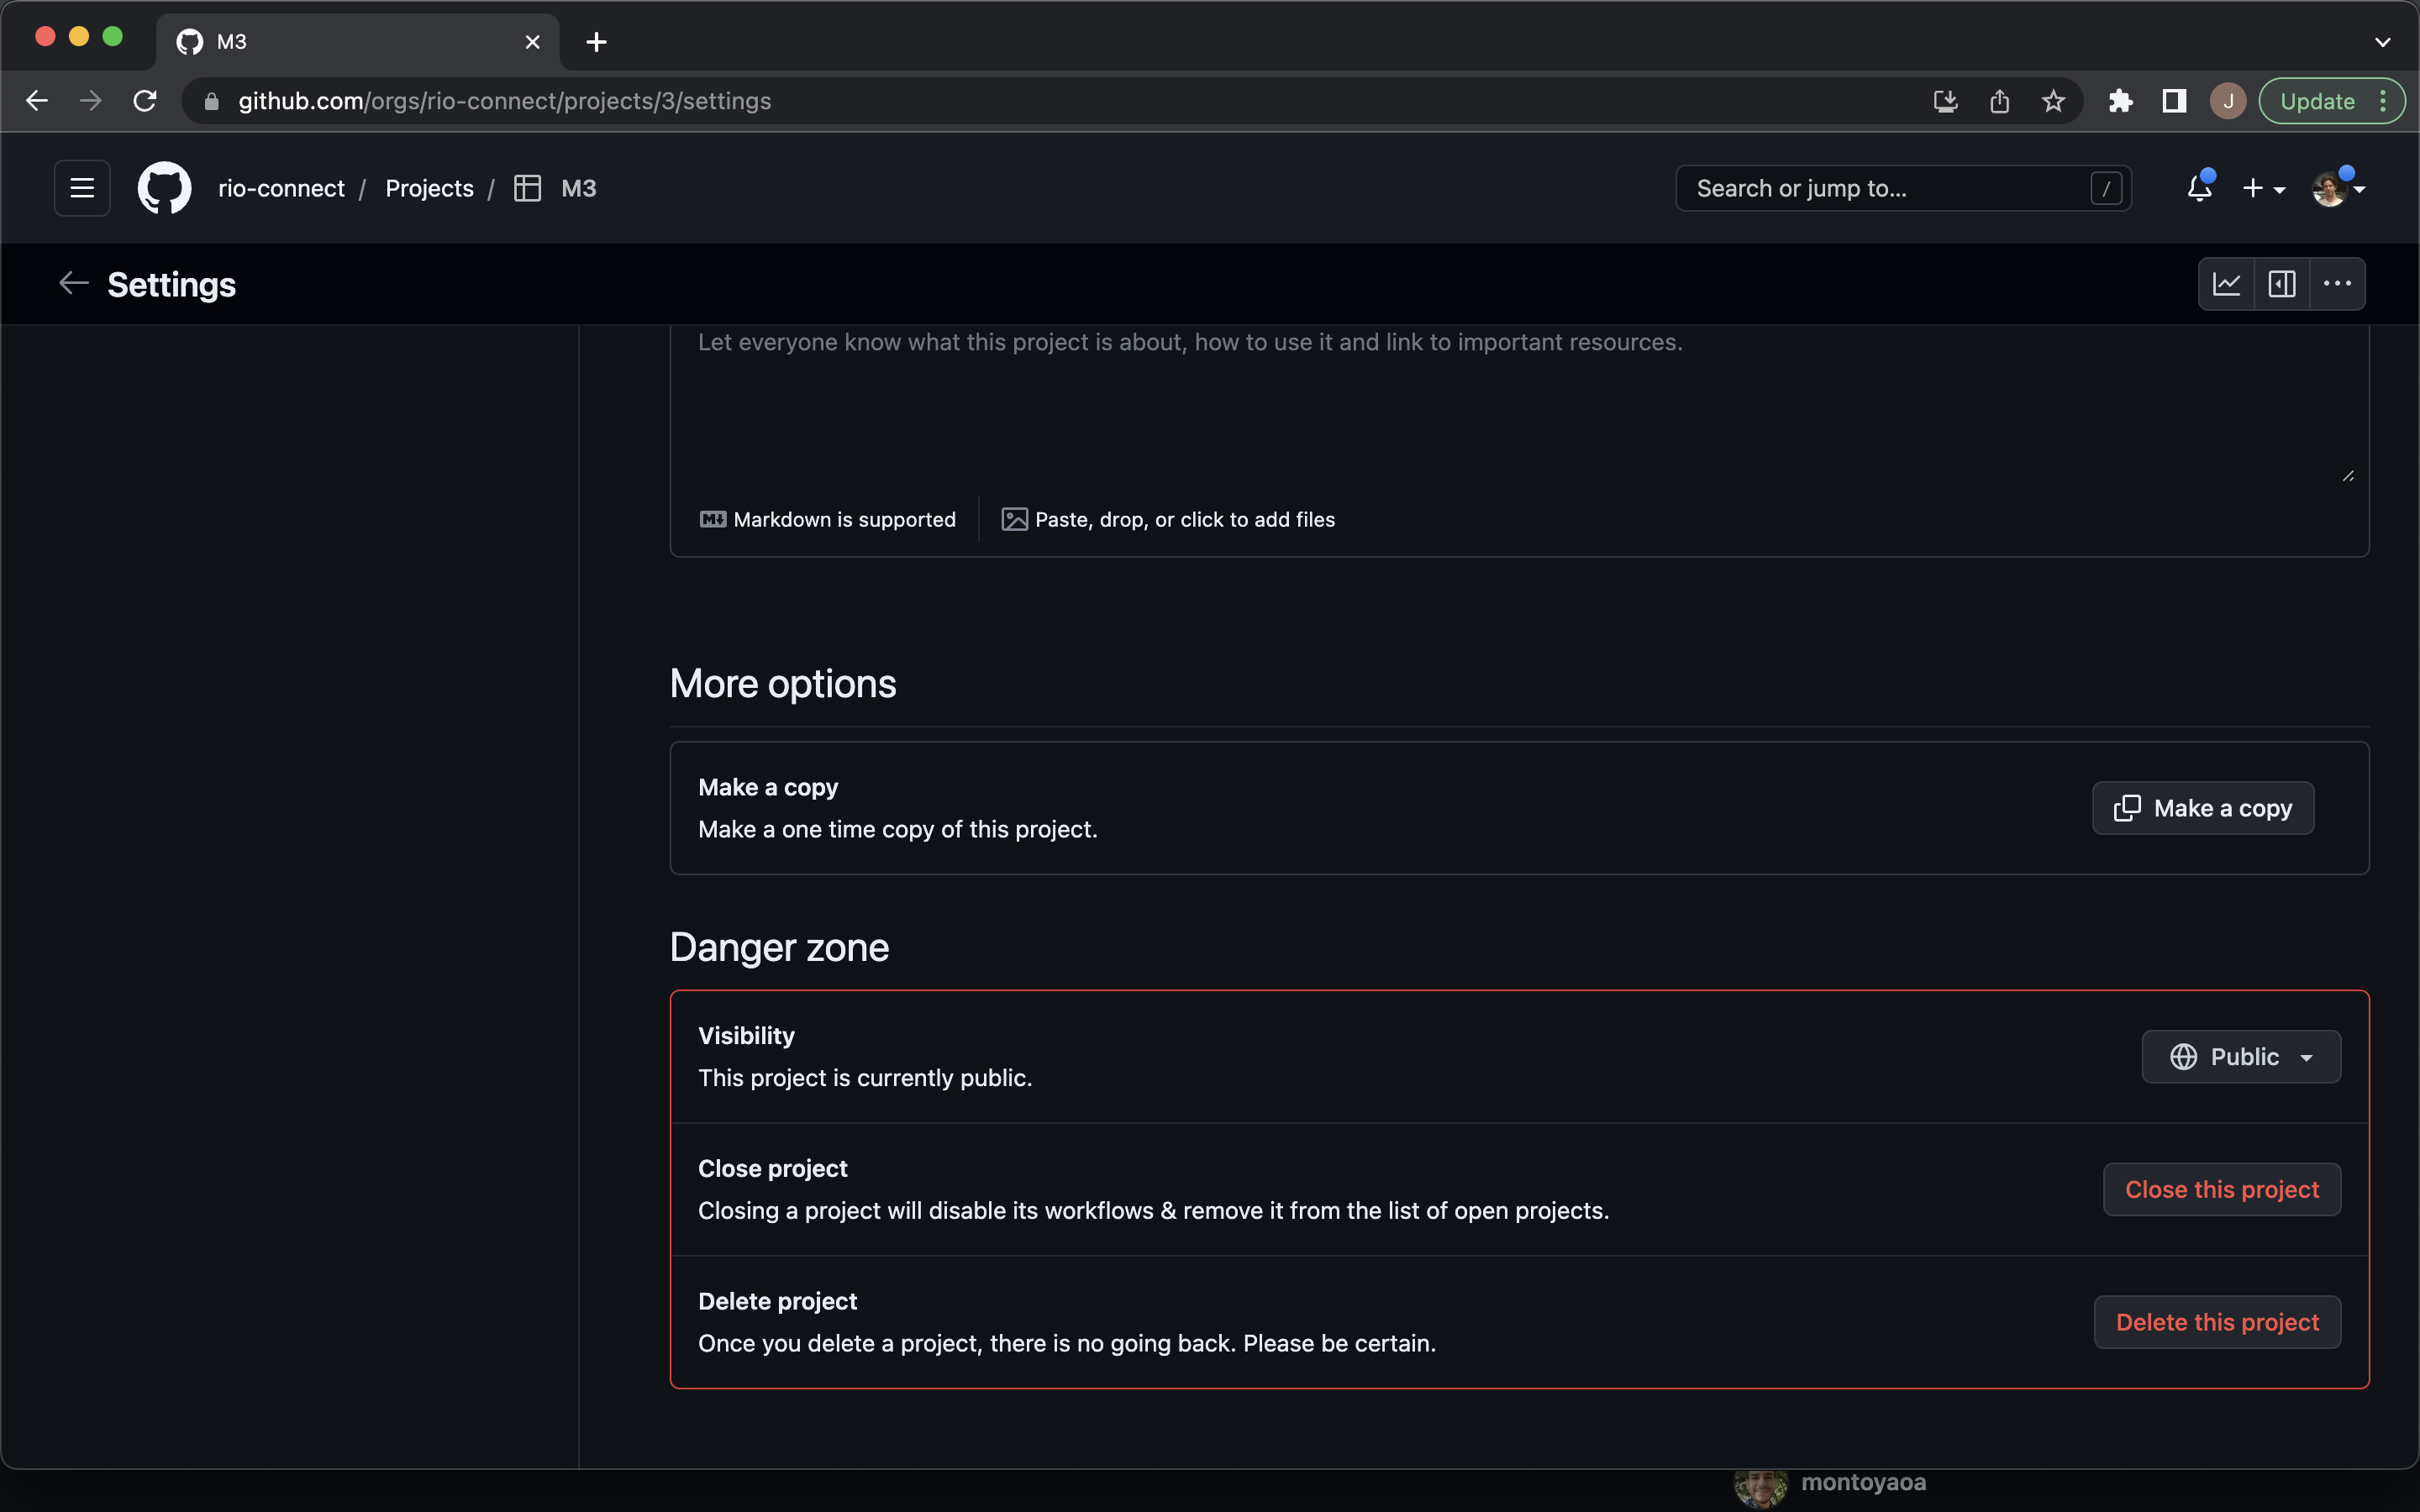Open the Public visibility dropdown
Screen dimensions: 2420x1512
[2241, 1057]
